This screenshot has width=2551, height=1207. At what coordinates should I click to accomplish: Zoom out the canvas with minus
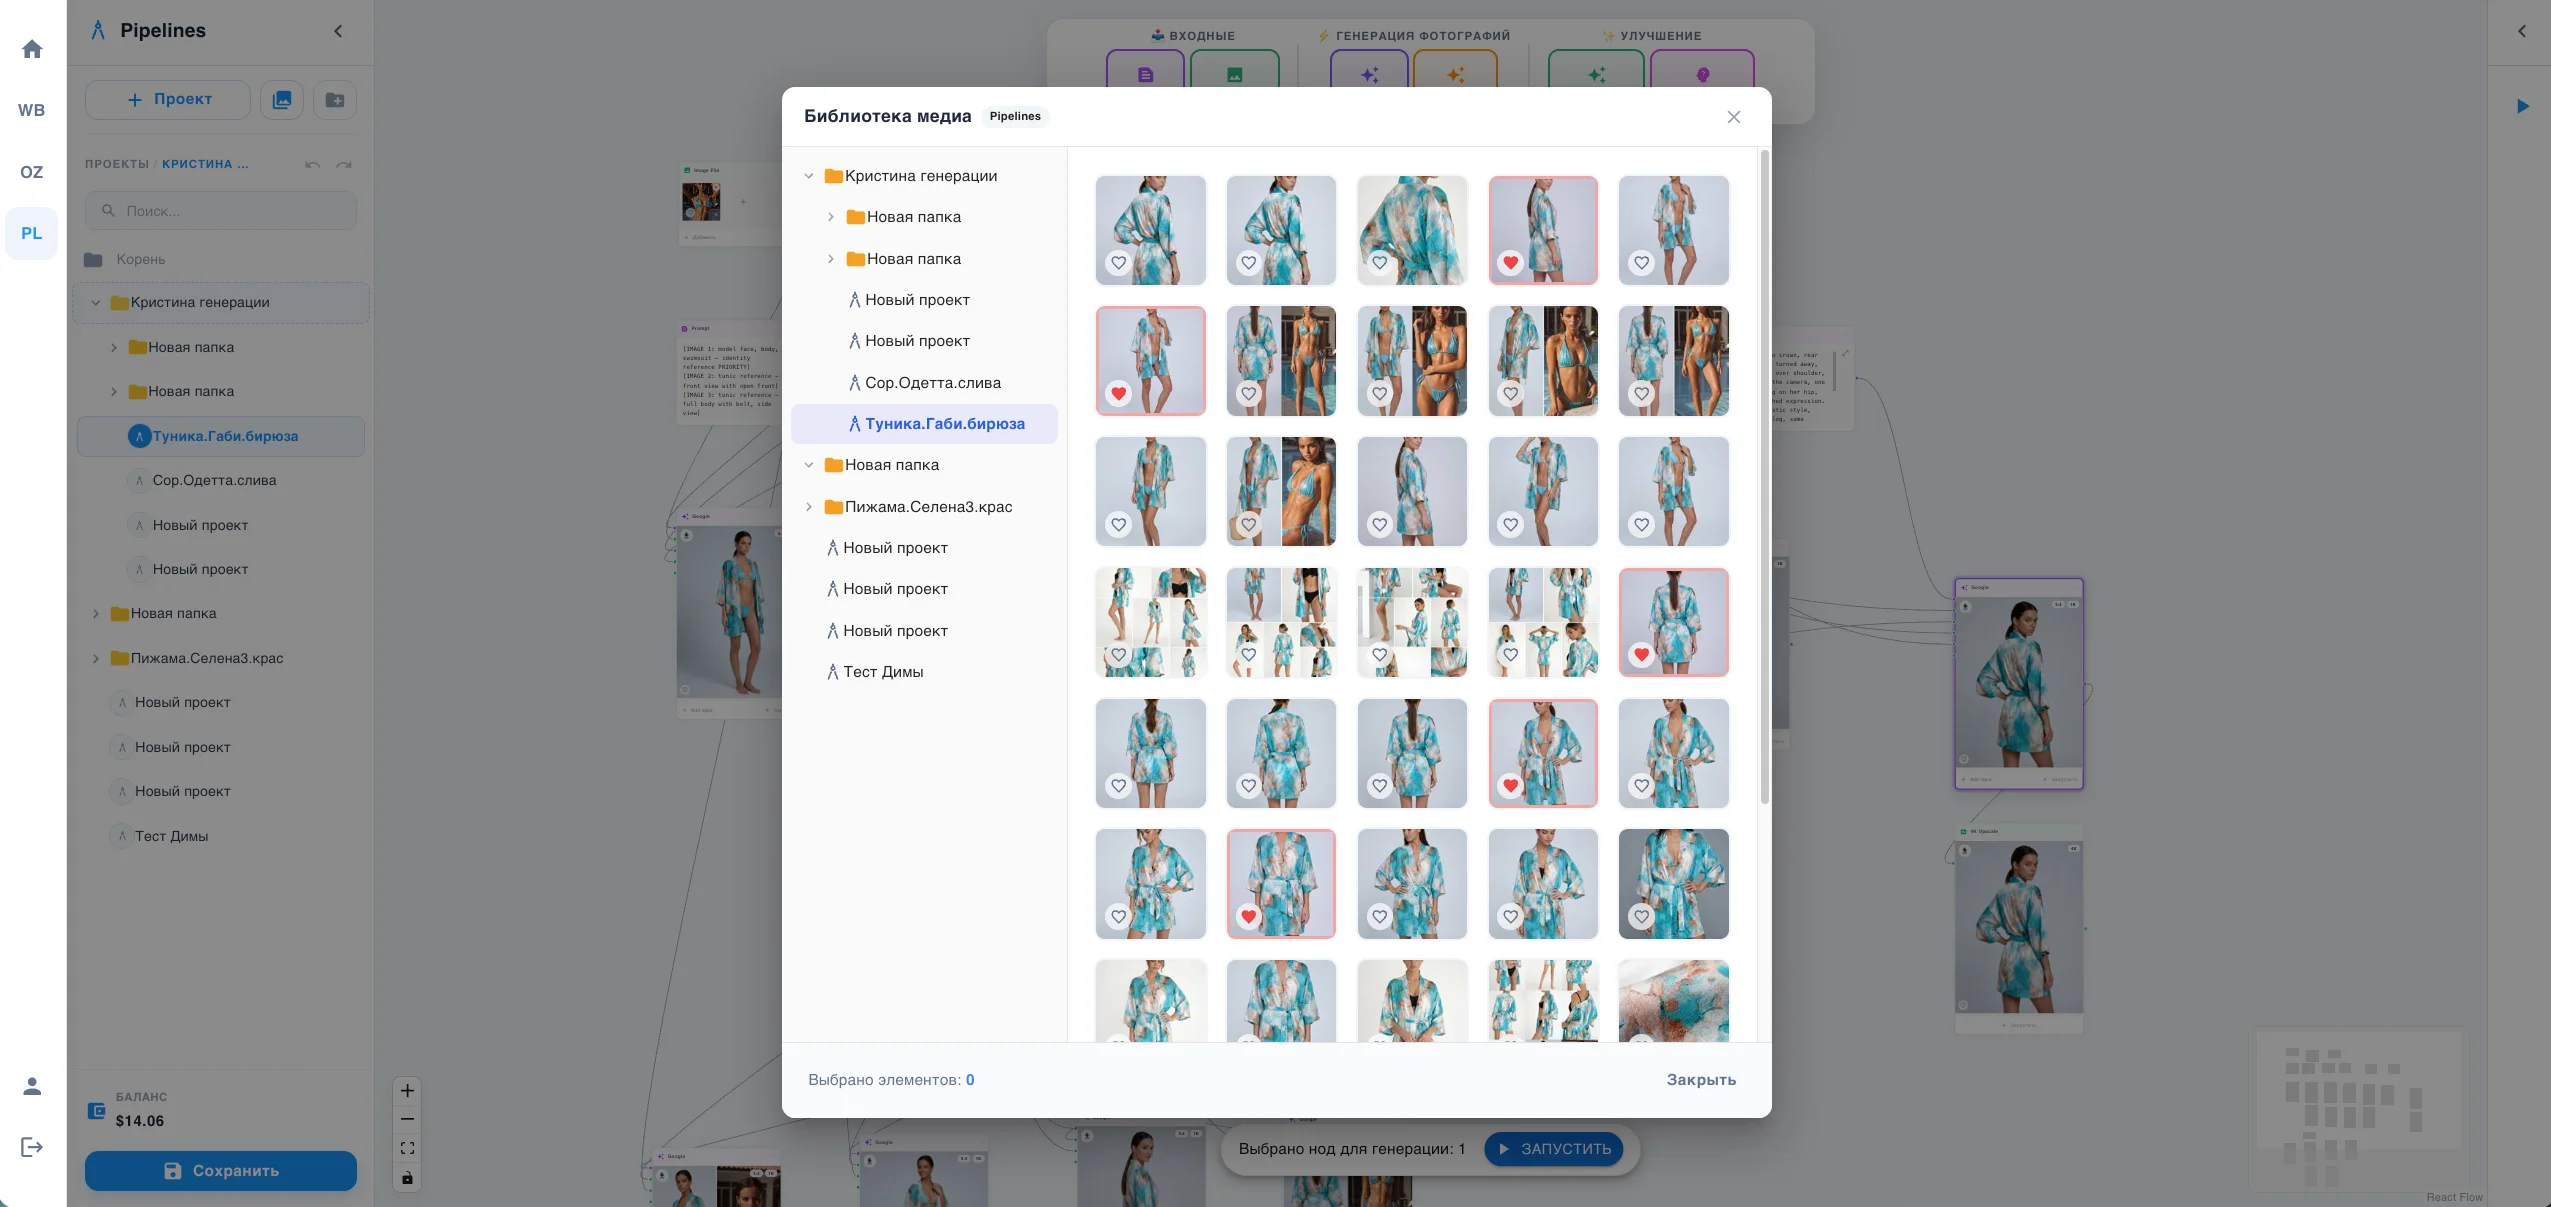click(x=407, y=1119)
